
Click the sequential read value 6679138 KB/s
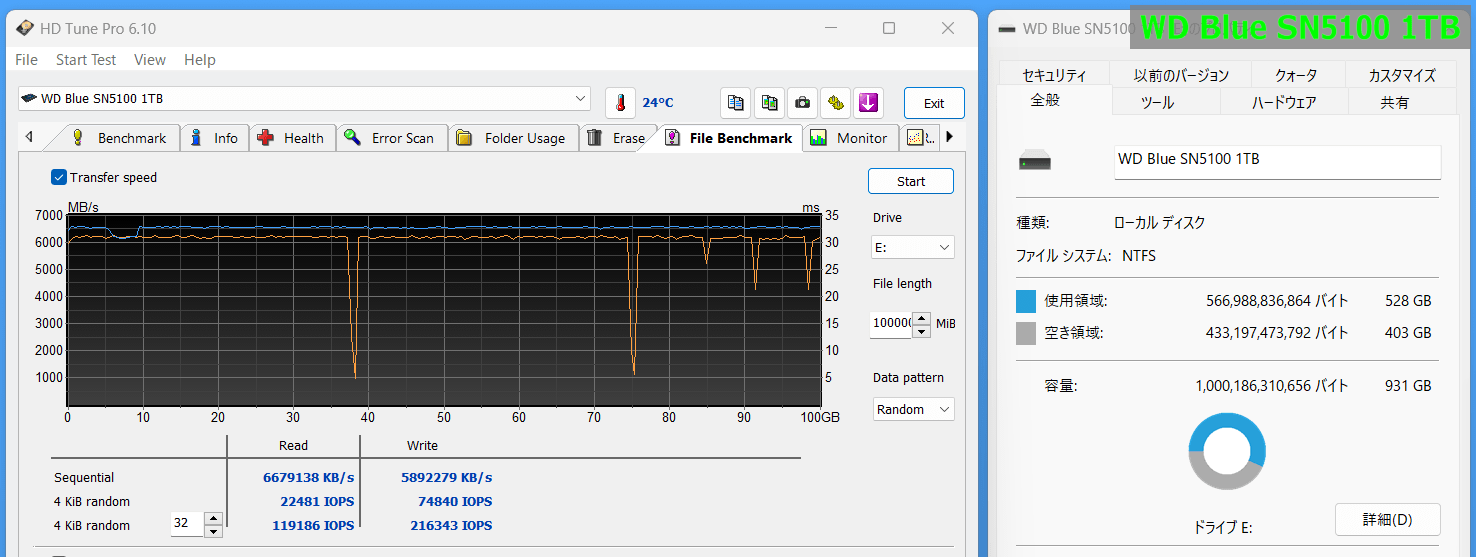(x=309, y=478)
